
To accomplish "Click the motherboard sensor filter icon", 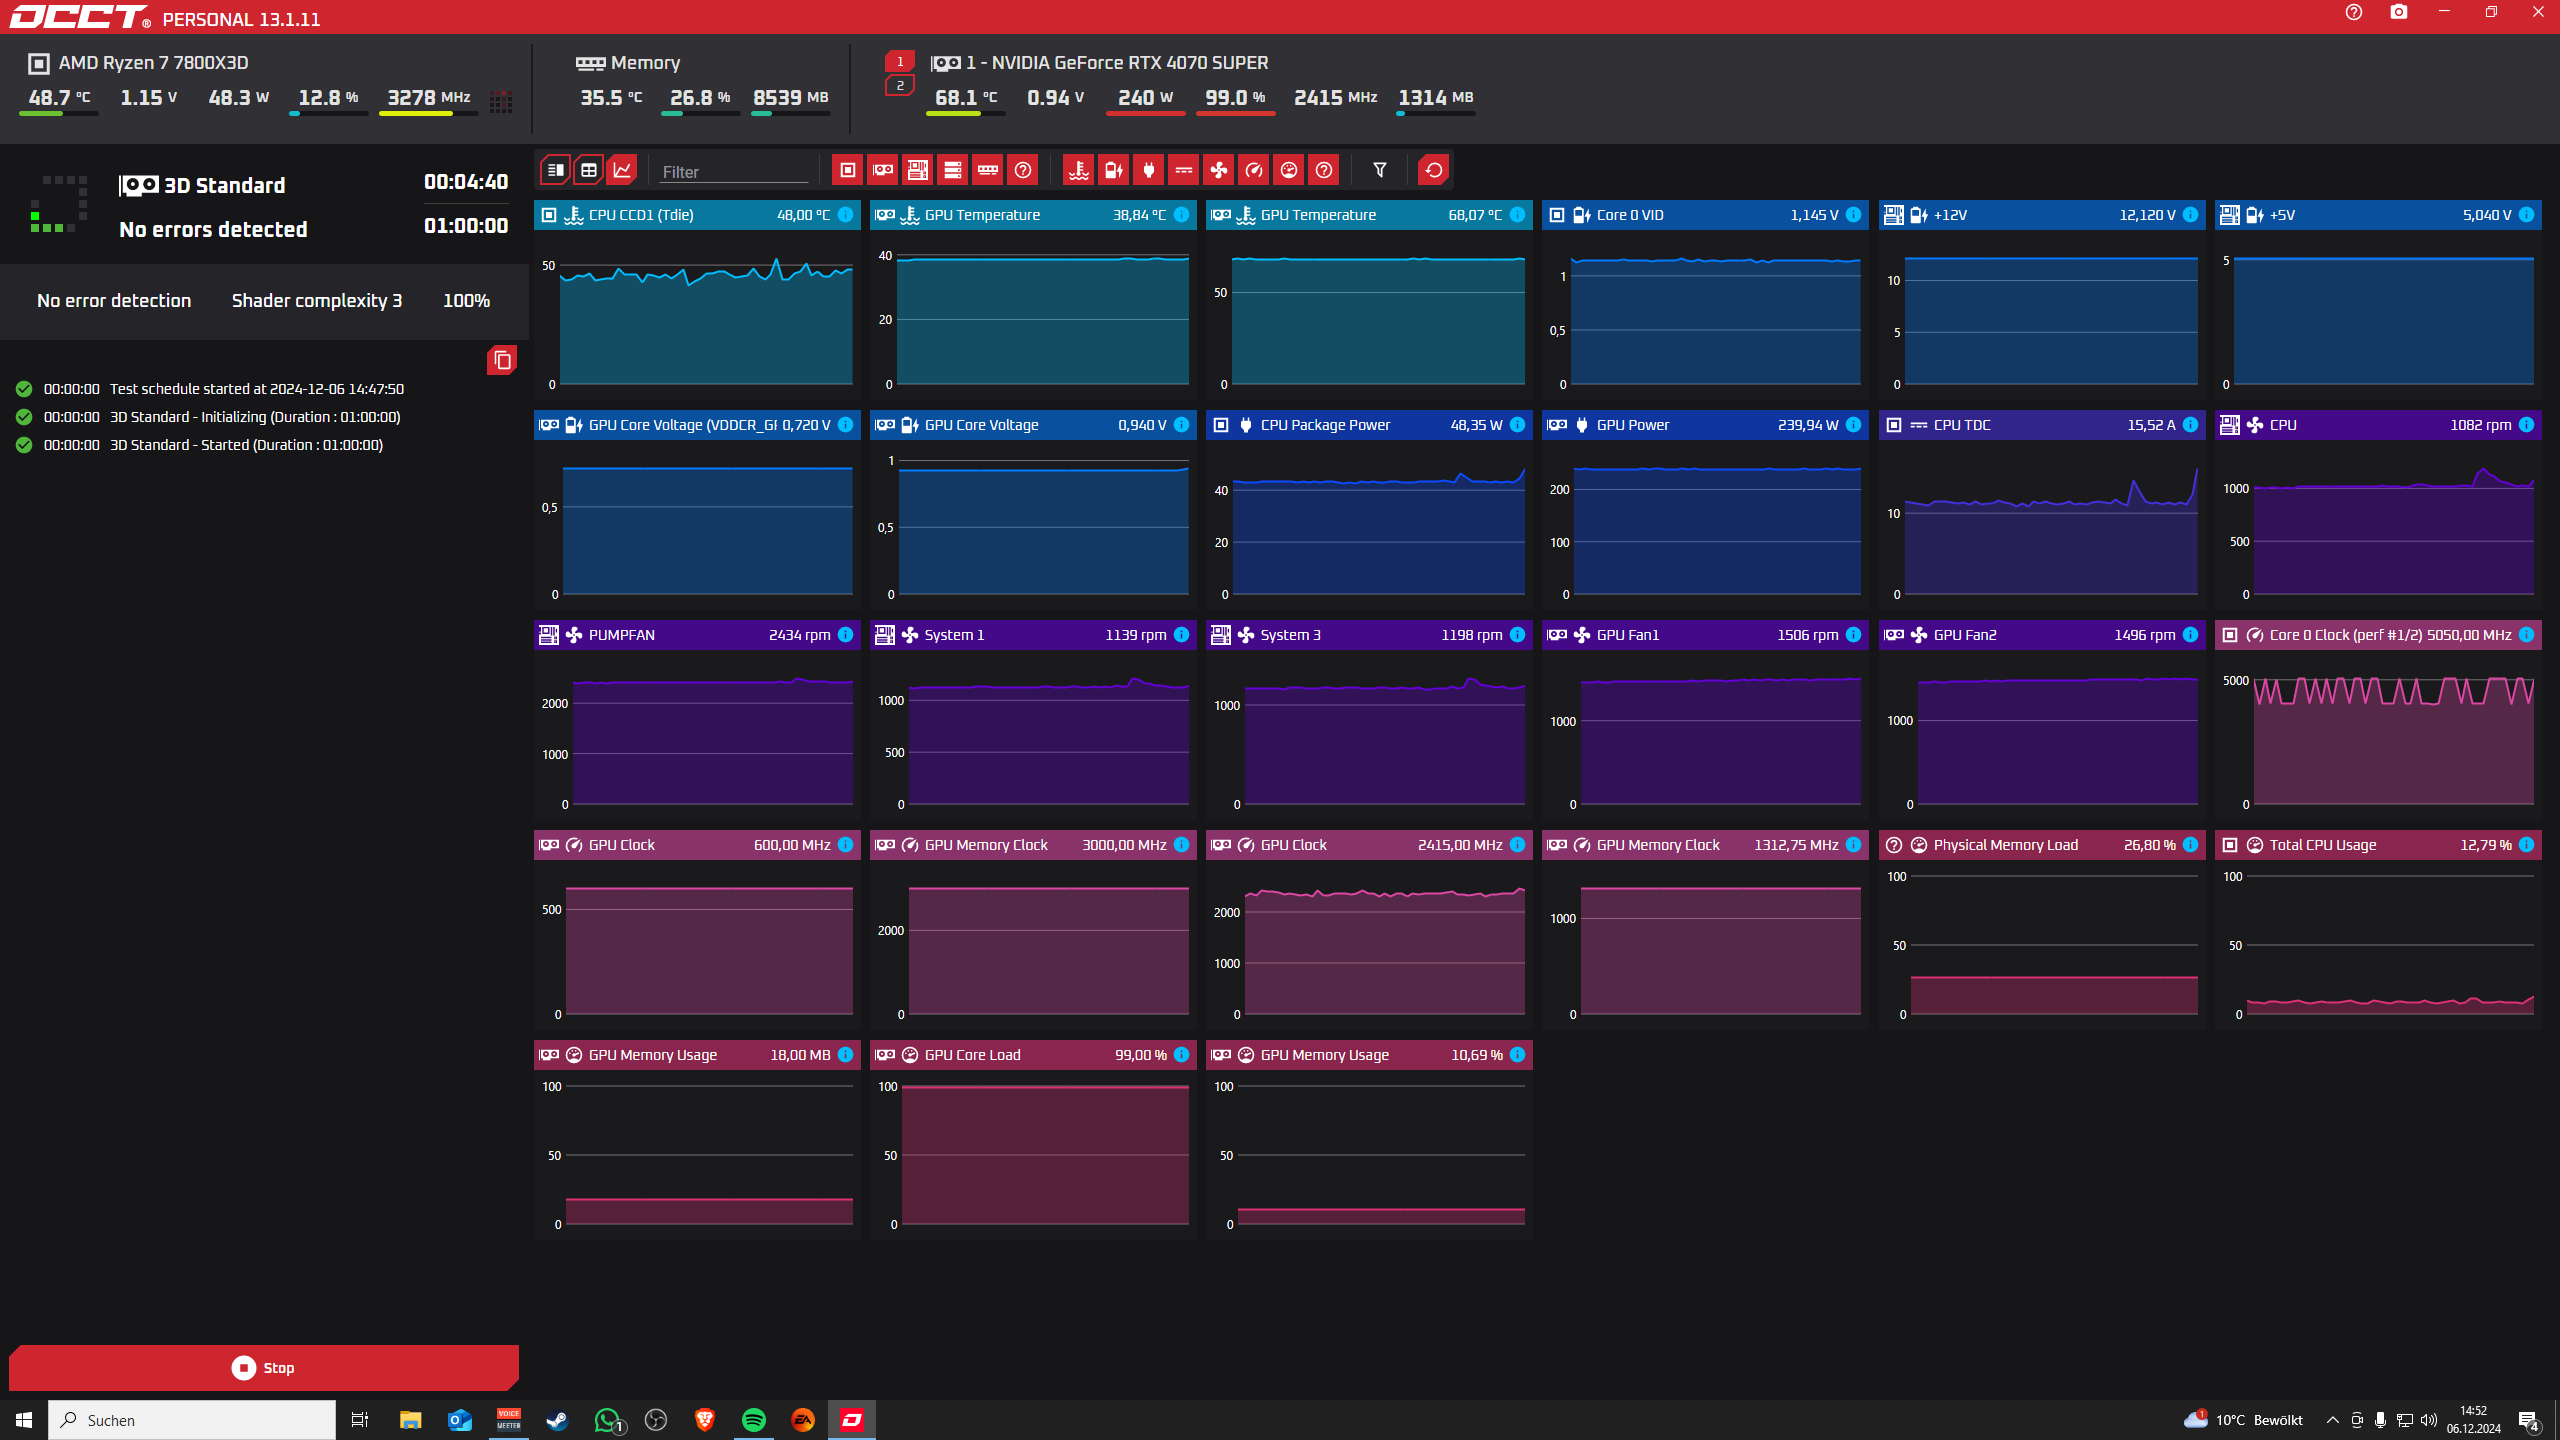I will (x=917, y=170).
